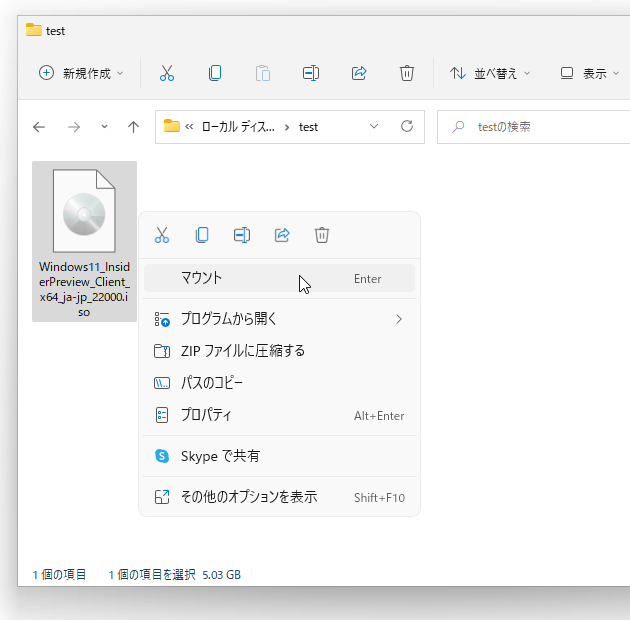Choose マウント (Mount) from the context menu
Viewport: 630px width, 620px height.
(279, 278)
